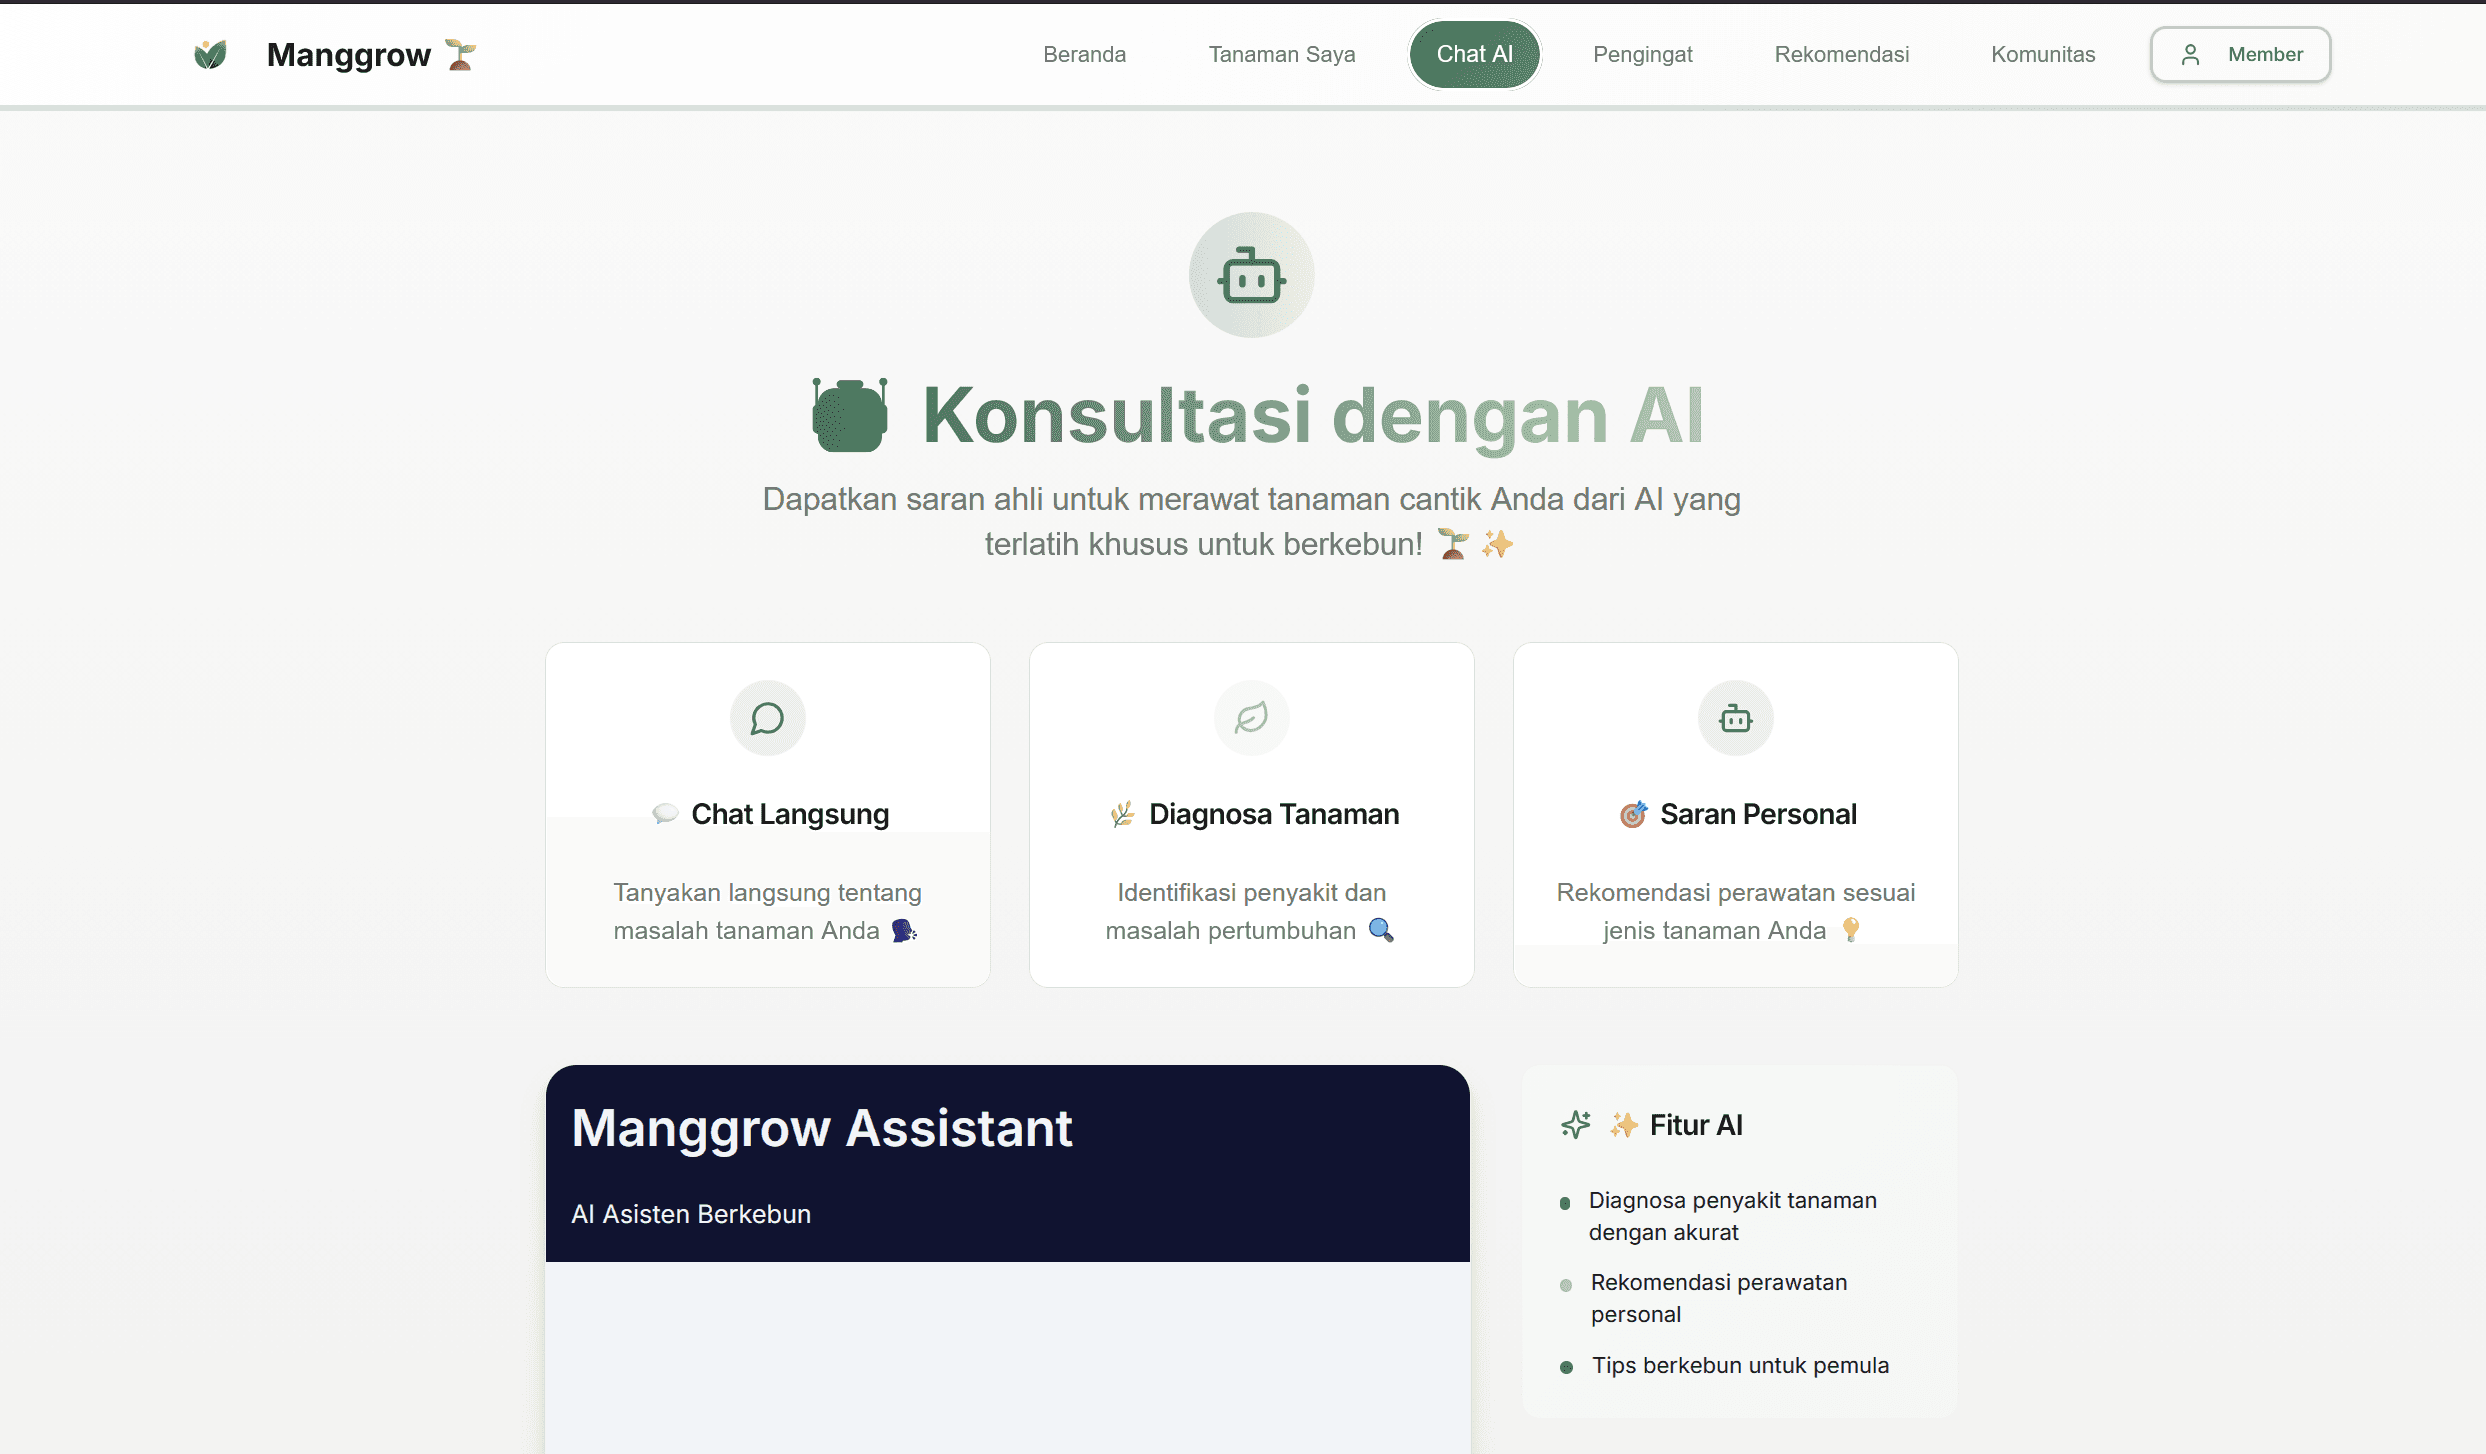Click the Member button
This screenshot has height=1454, width=2486.
tap(2240, 54)
